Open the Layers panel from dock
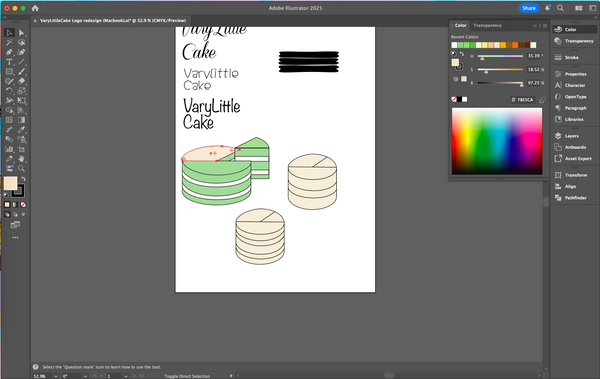The height and width of the screenshot is (379, 600). coord(572,136)
